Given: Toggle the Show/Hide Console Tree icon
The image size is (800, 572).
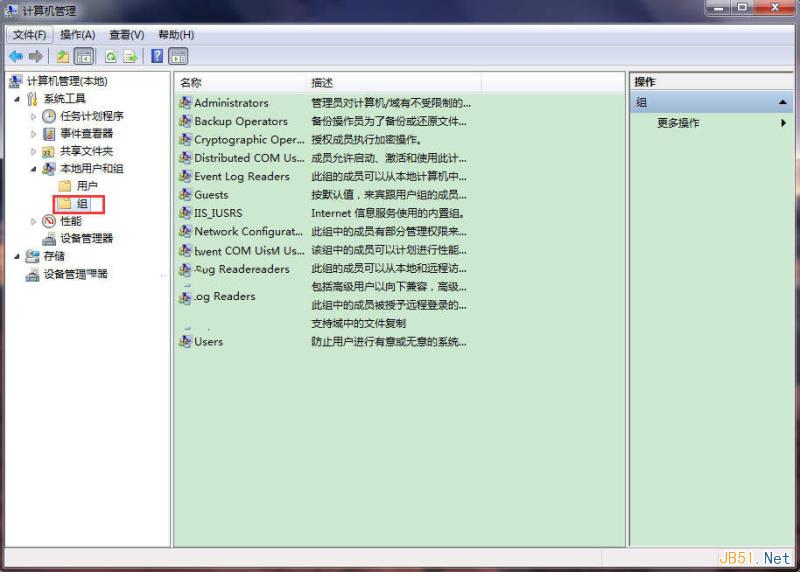Looking at the screenshot, I should click(84, 56).
